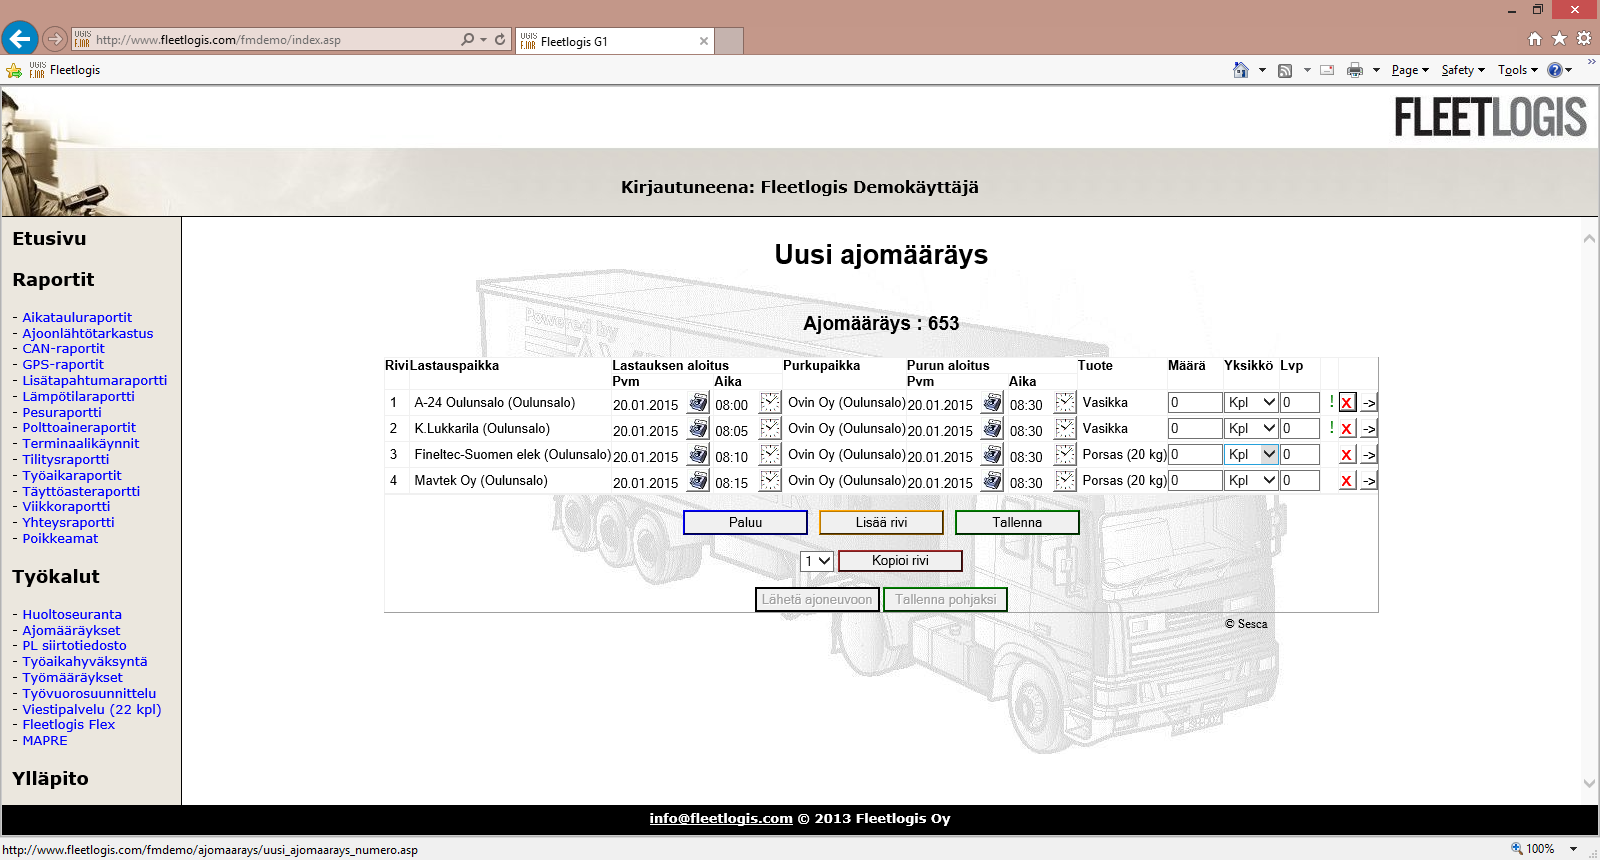This screenshot has width=1600, height=861.
Task: Open loading time clock for K.Lukkarila row
Action: pyautogui.click(x=770, y=429)
